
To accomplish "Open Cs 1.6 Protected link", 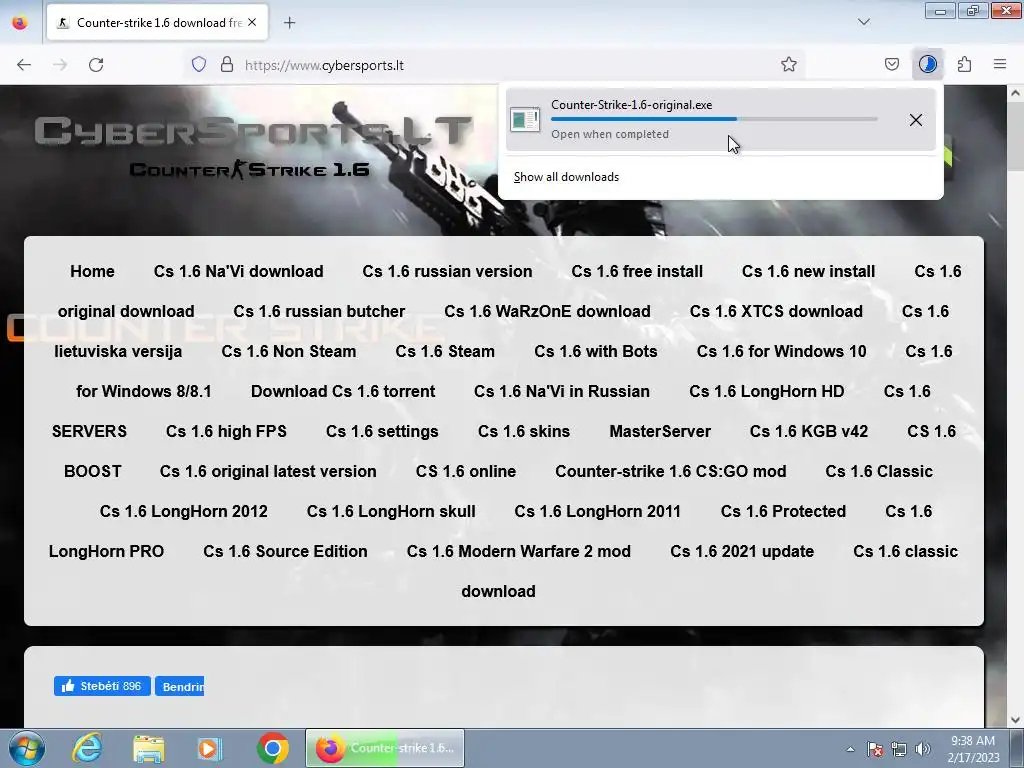I will tap(783, 511).
